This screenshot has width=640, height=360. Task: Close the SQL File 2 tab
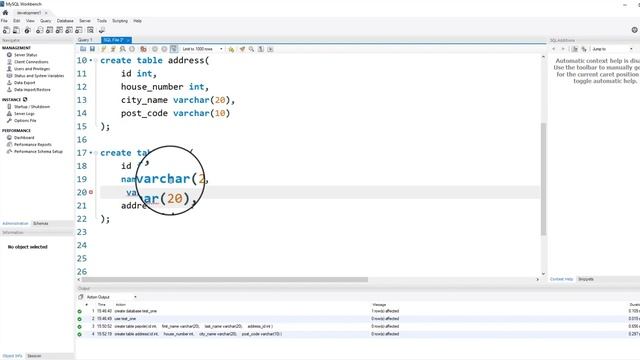coord(128,40)
